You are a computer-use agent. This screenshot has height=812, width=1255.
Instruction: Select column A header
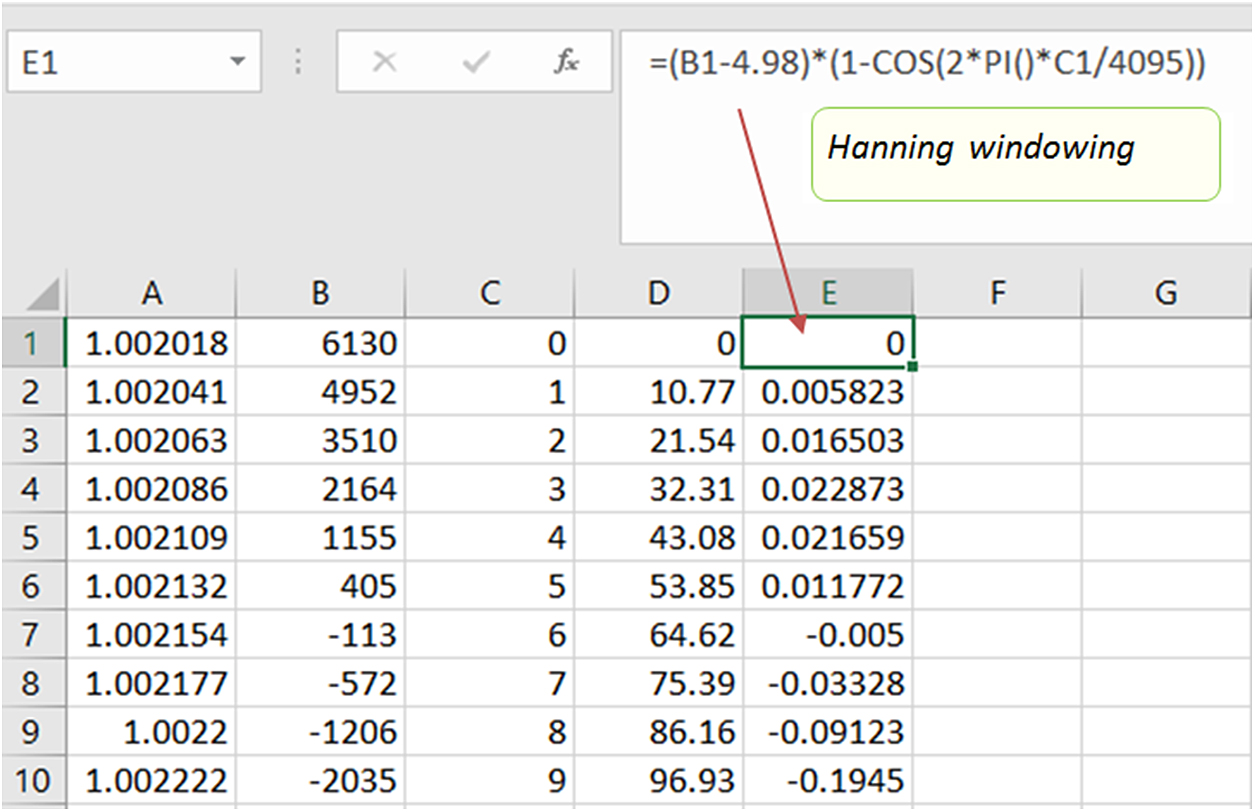(x=151, y=292)
